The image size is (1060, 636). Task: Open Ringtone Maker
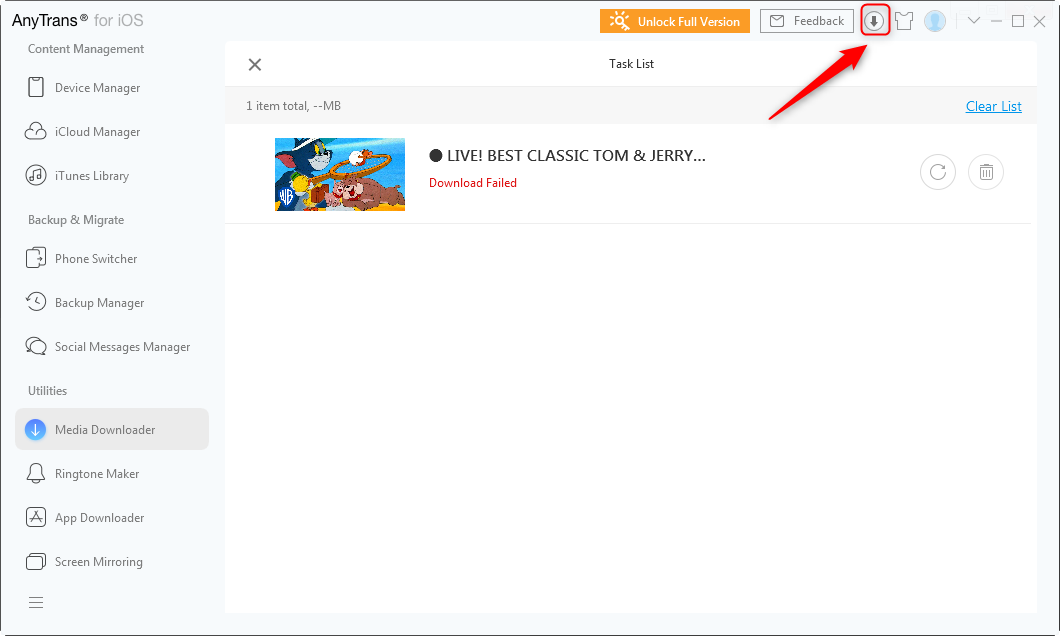click(x=97, y=474)
